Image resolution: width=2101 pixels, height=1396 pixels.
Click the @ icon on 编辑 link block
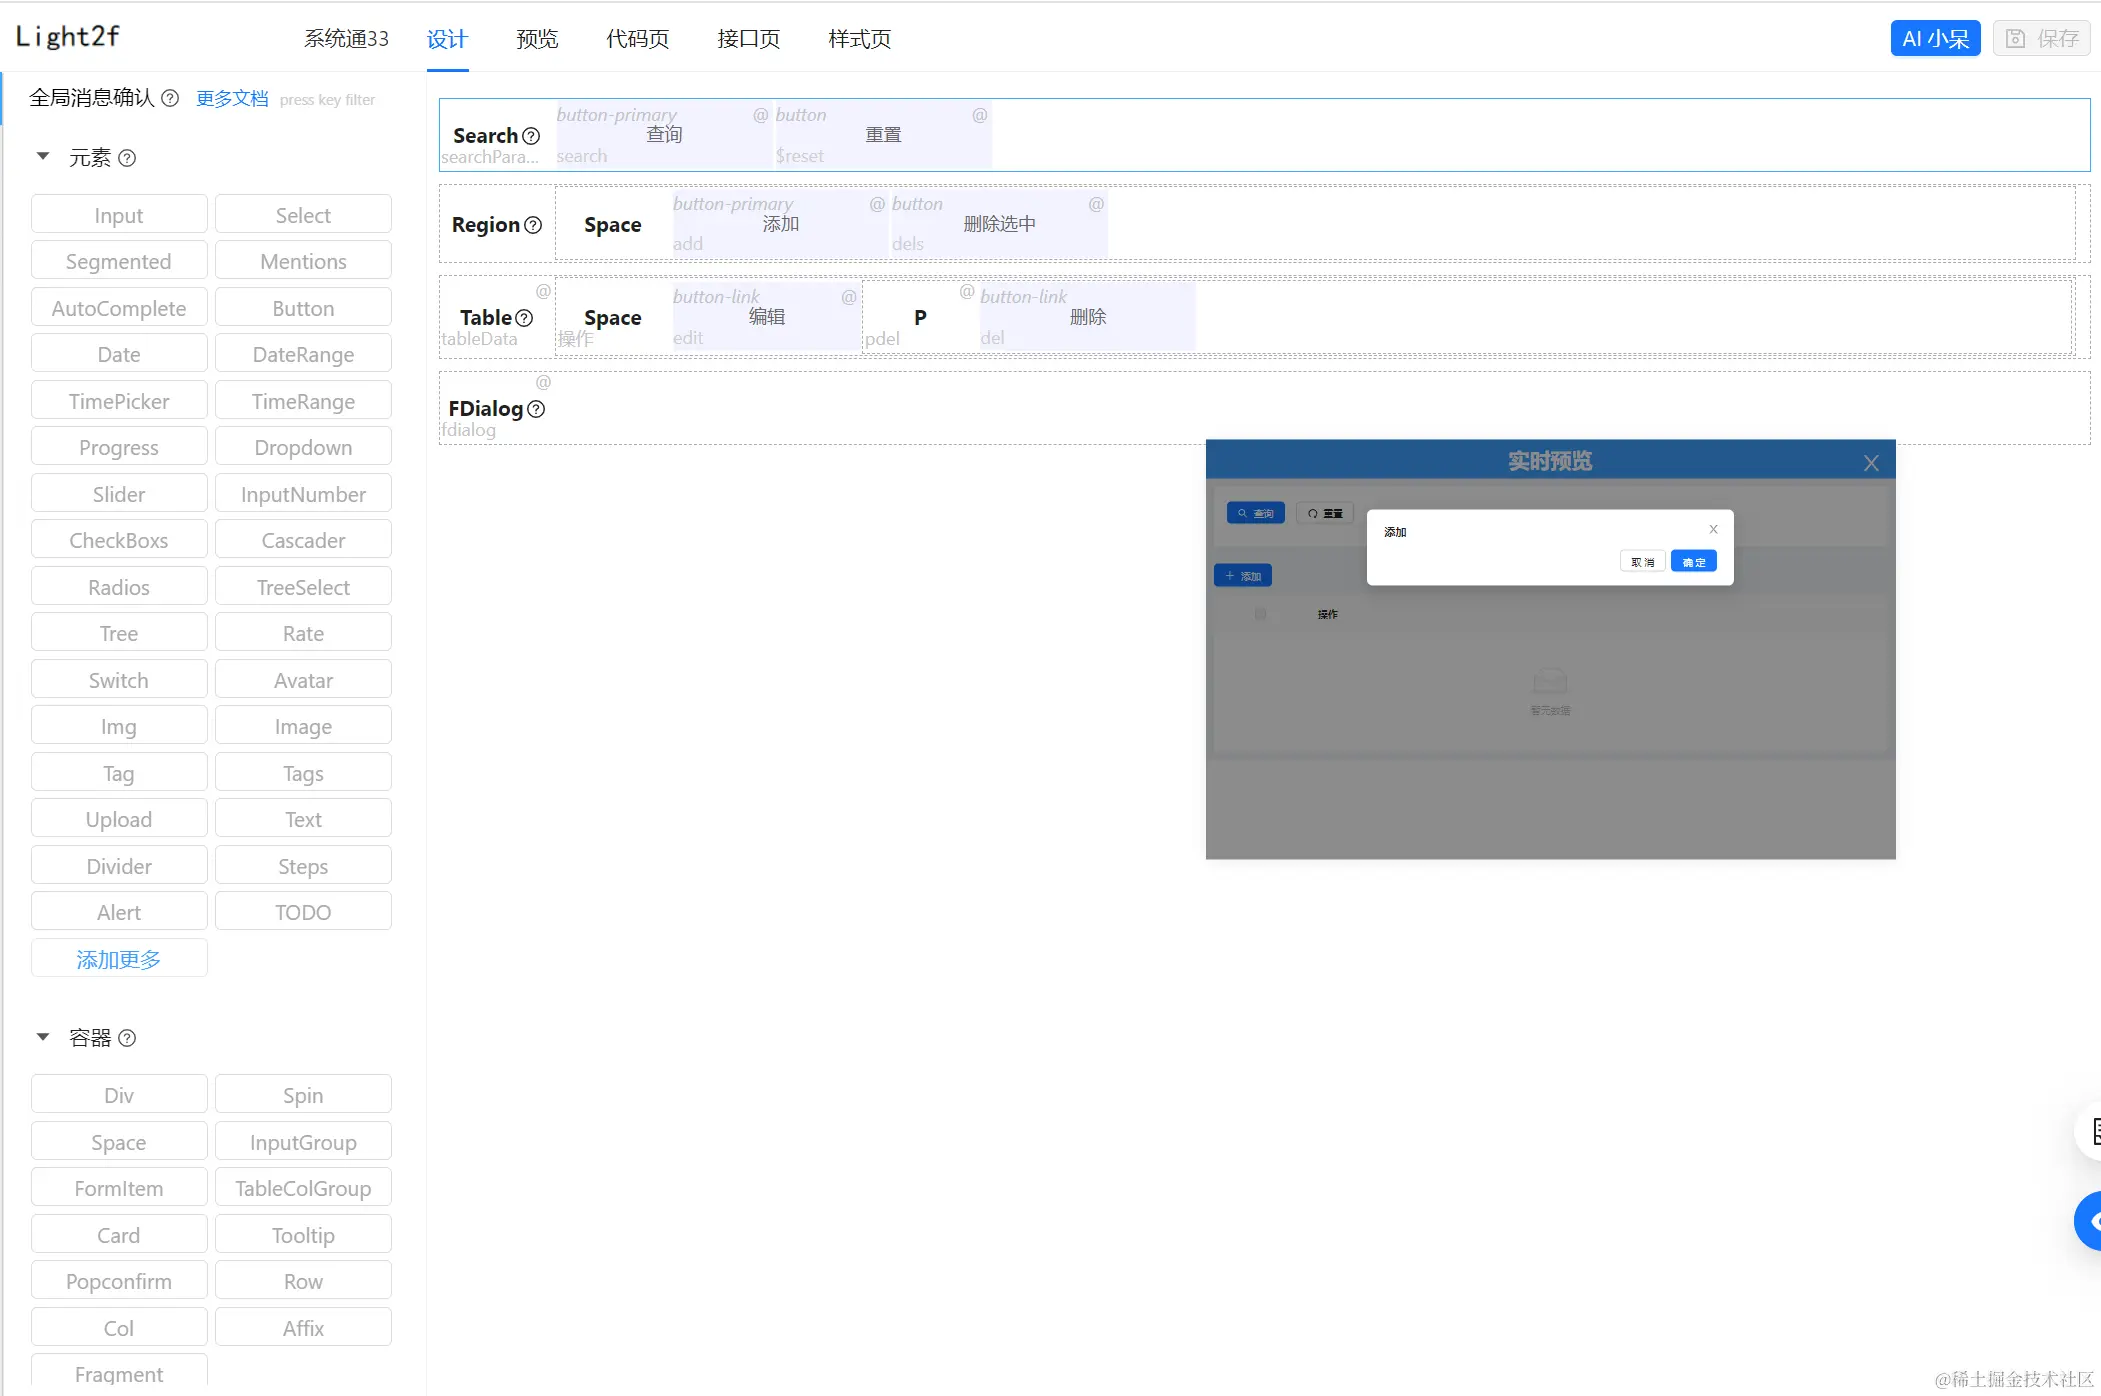click(849, 297)
